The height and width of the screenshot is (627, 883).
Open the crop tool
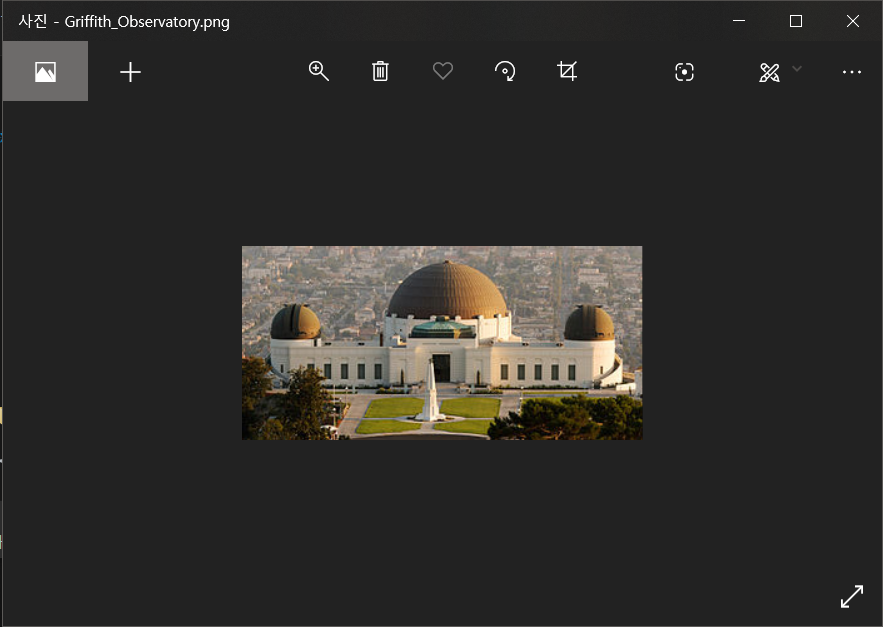pyautogui.click(x=567, y=72)
